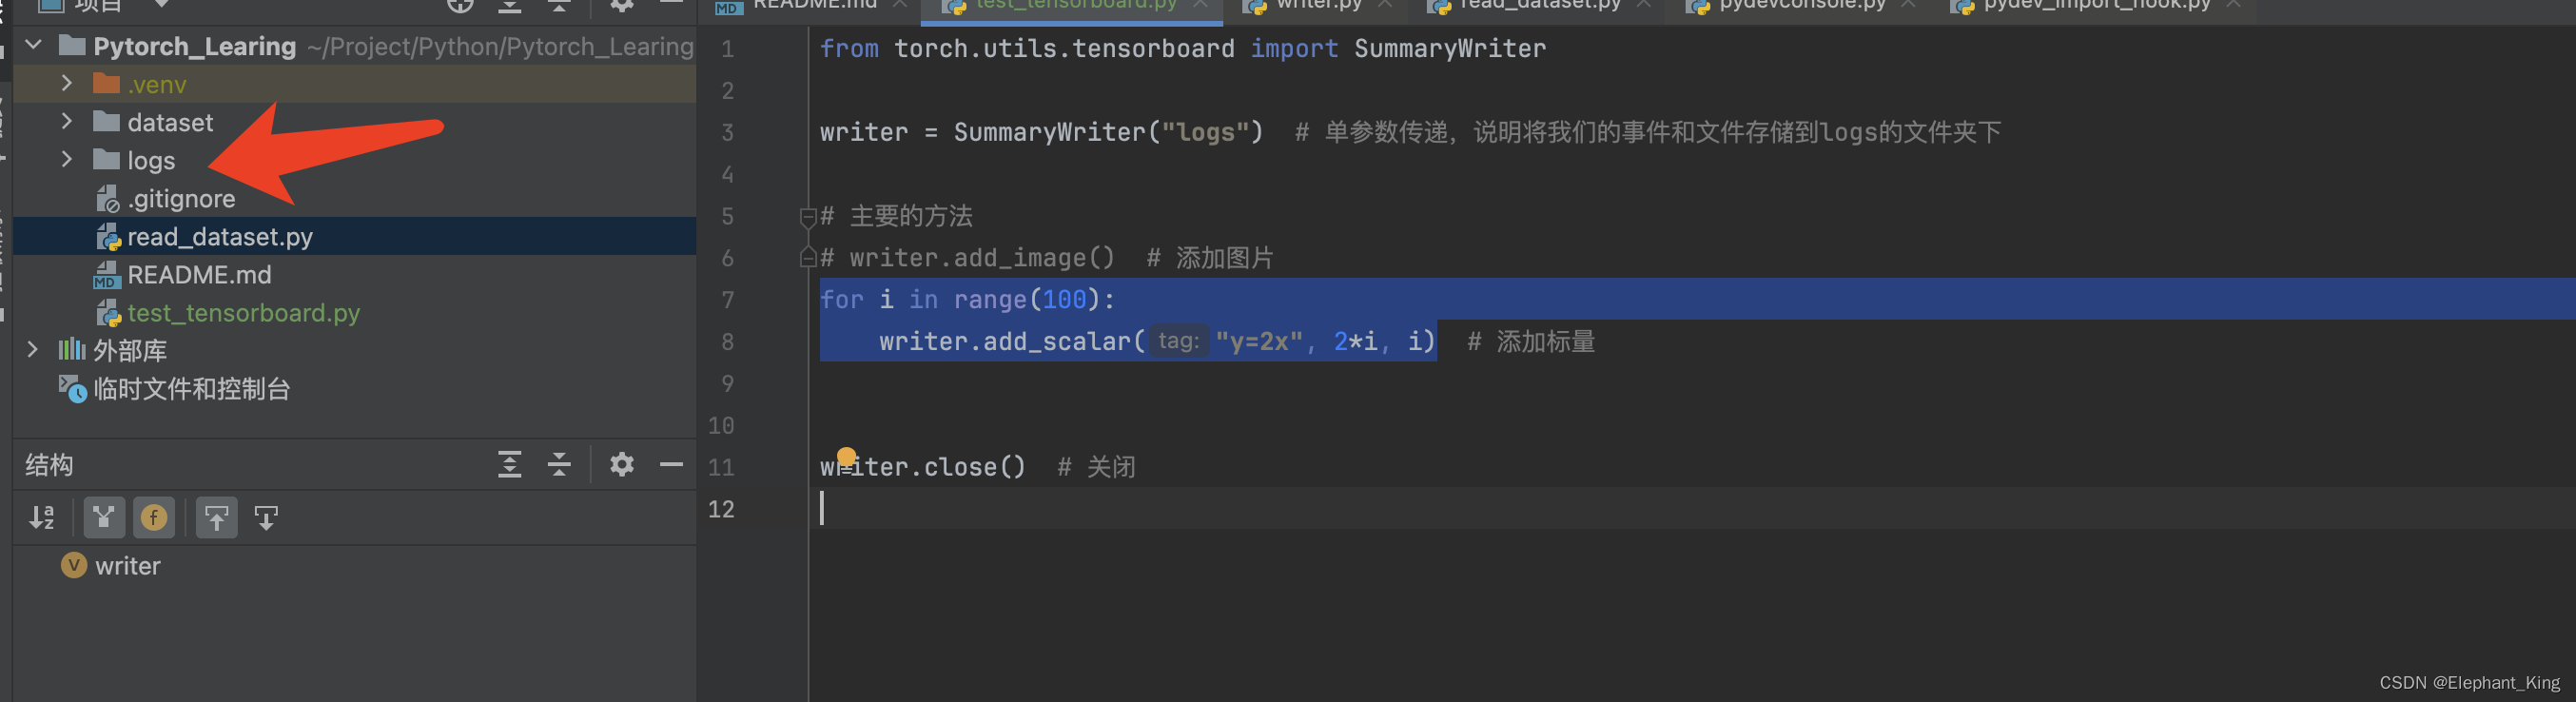
Task: Select the writer variable in Structure panel
Action: click(127, 566)
